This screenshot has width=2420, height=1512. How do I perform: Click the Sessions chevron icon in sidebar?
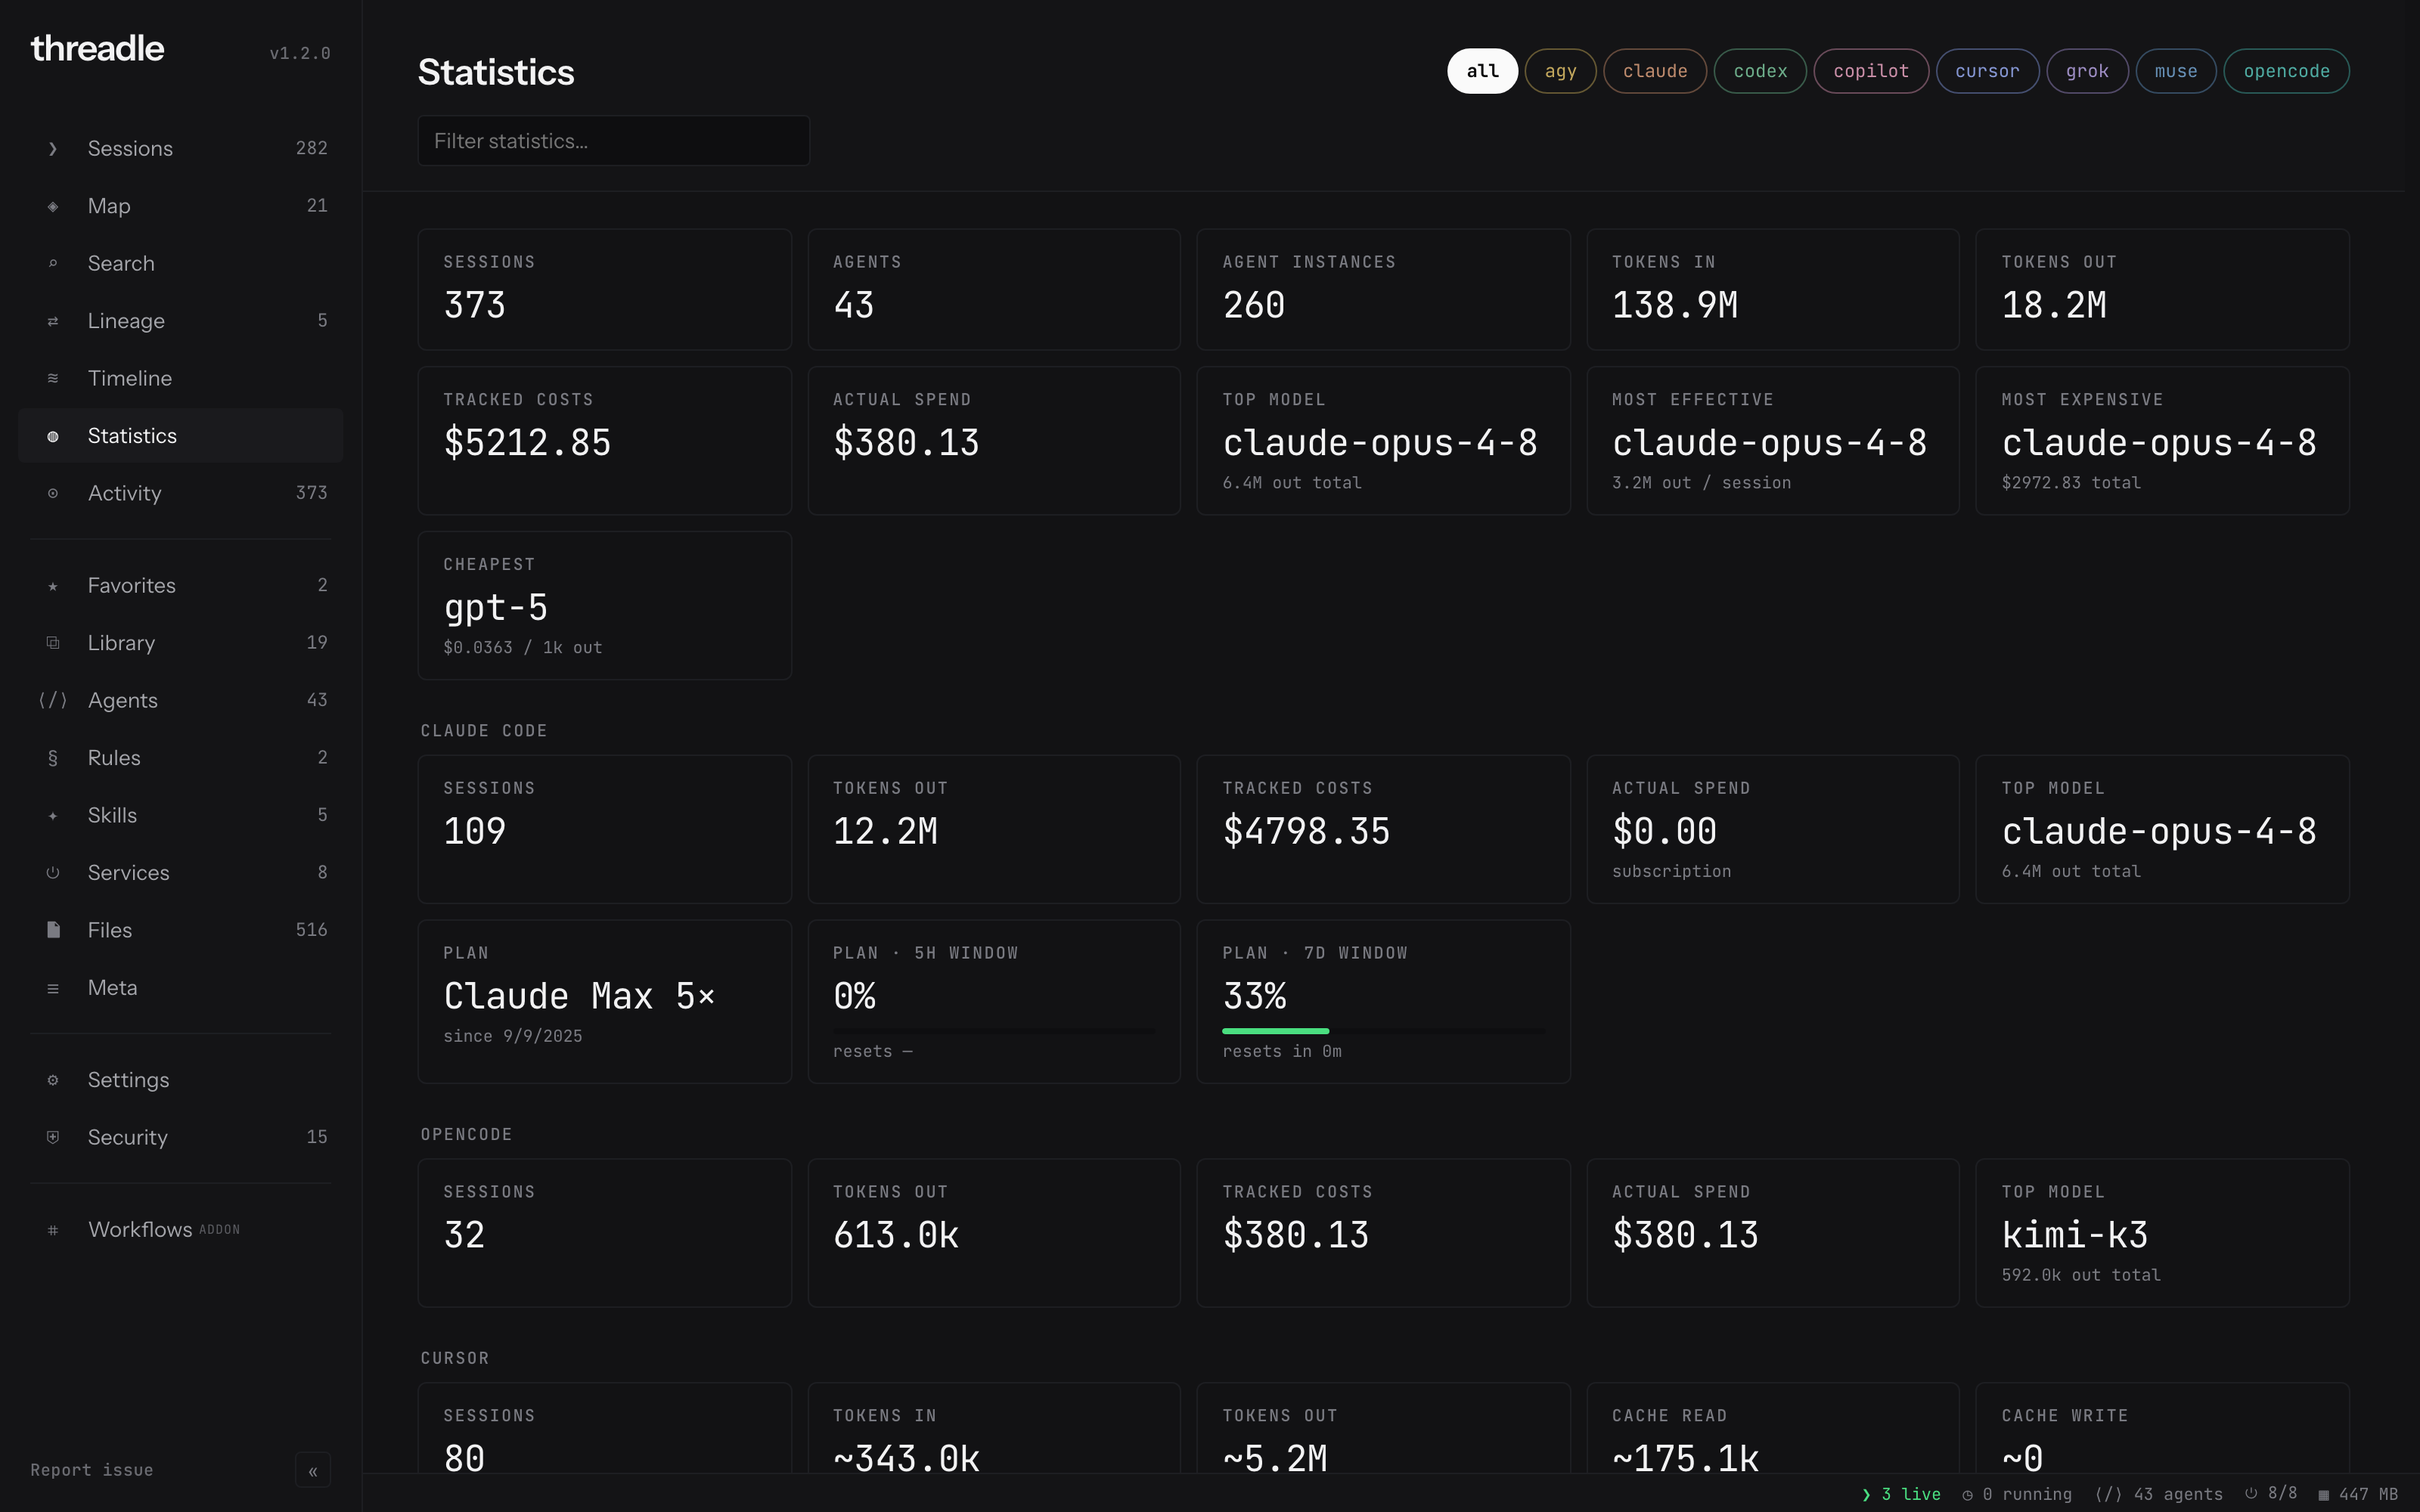(53, 149)
